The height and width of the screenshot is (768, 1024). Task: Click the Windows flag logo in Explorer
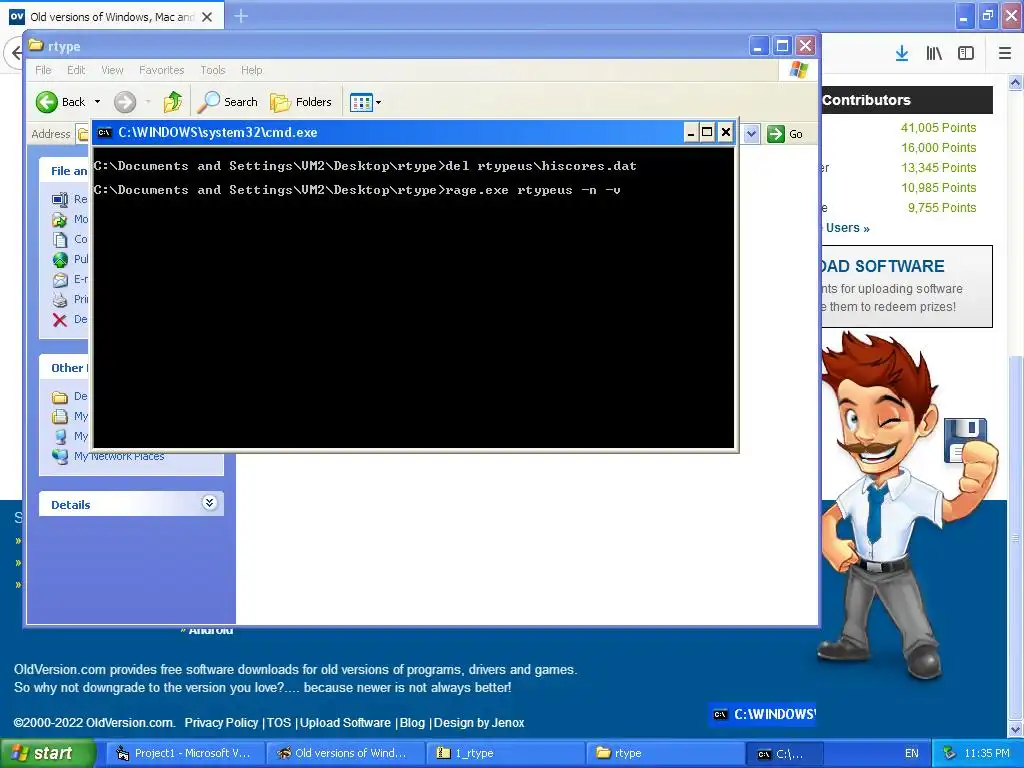click(x=798, y=70)
